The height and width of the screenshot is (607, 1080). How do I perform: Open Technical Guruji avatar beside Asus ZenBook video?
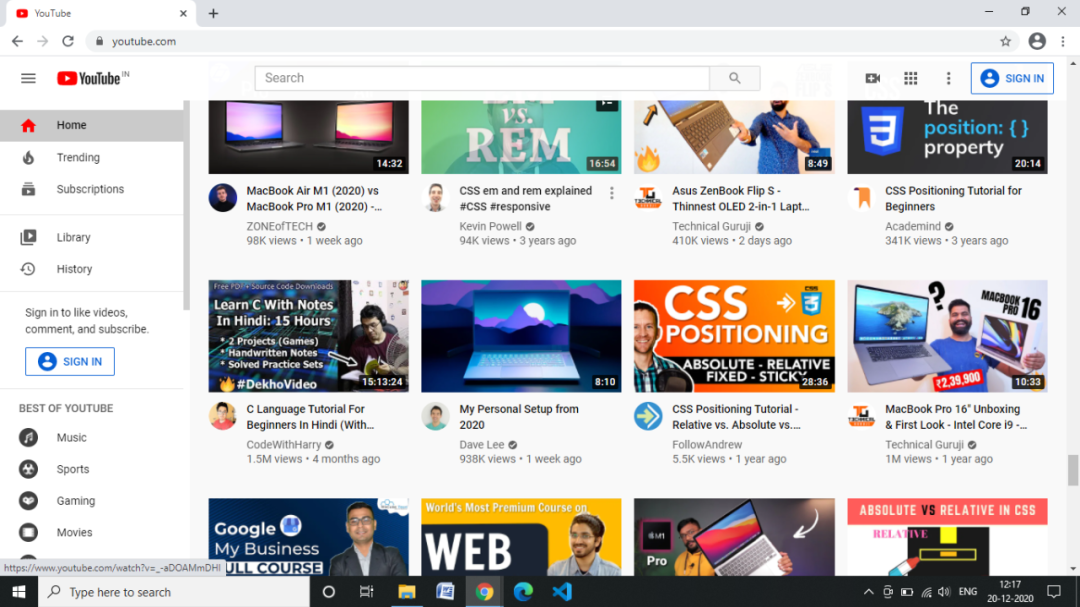point(648,198)
